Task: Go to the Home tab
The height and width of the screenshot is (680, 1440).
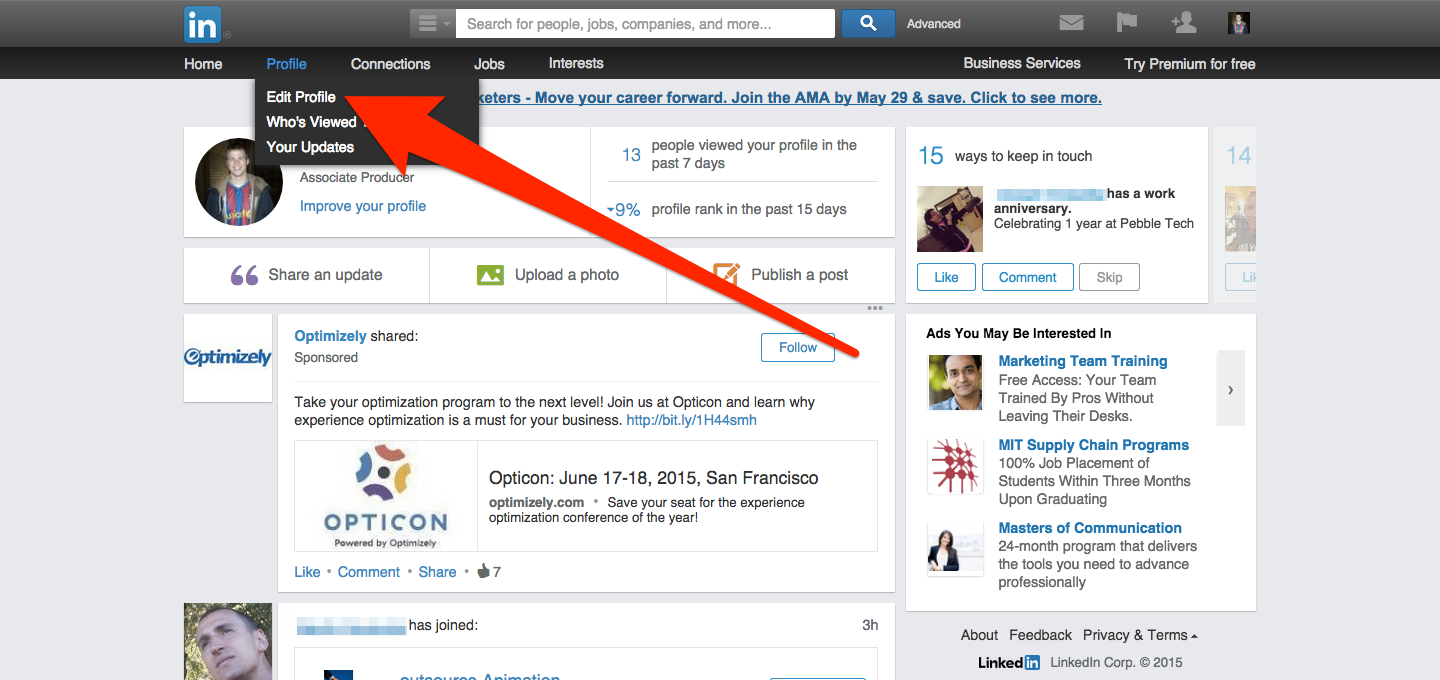Action: click(203, 64)
